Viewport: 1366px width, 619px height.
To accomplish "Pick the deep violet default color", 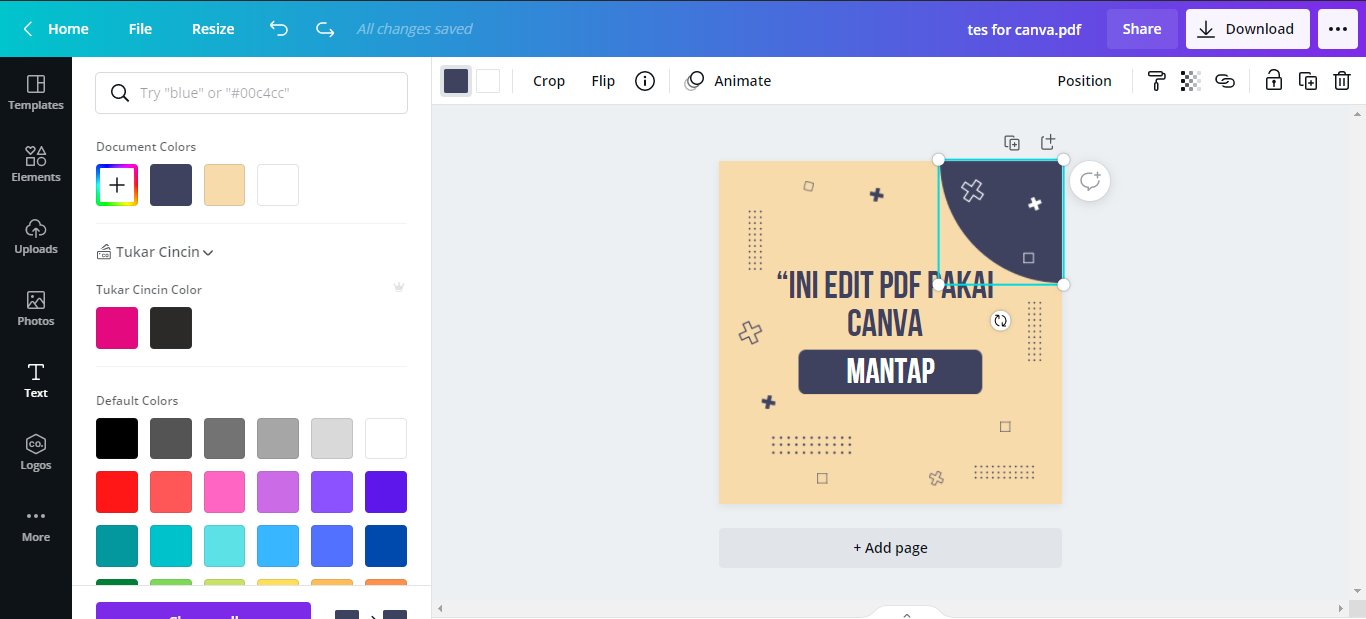I will coord(386,492).
